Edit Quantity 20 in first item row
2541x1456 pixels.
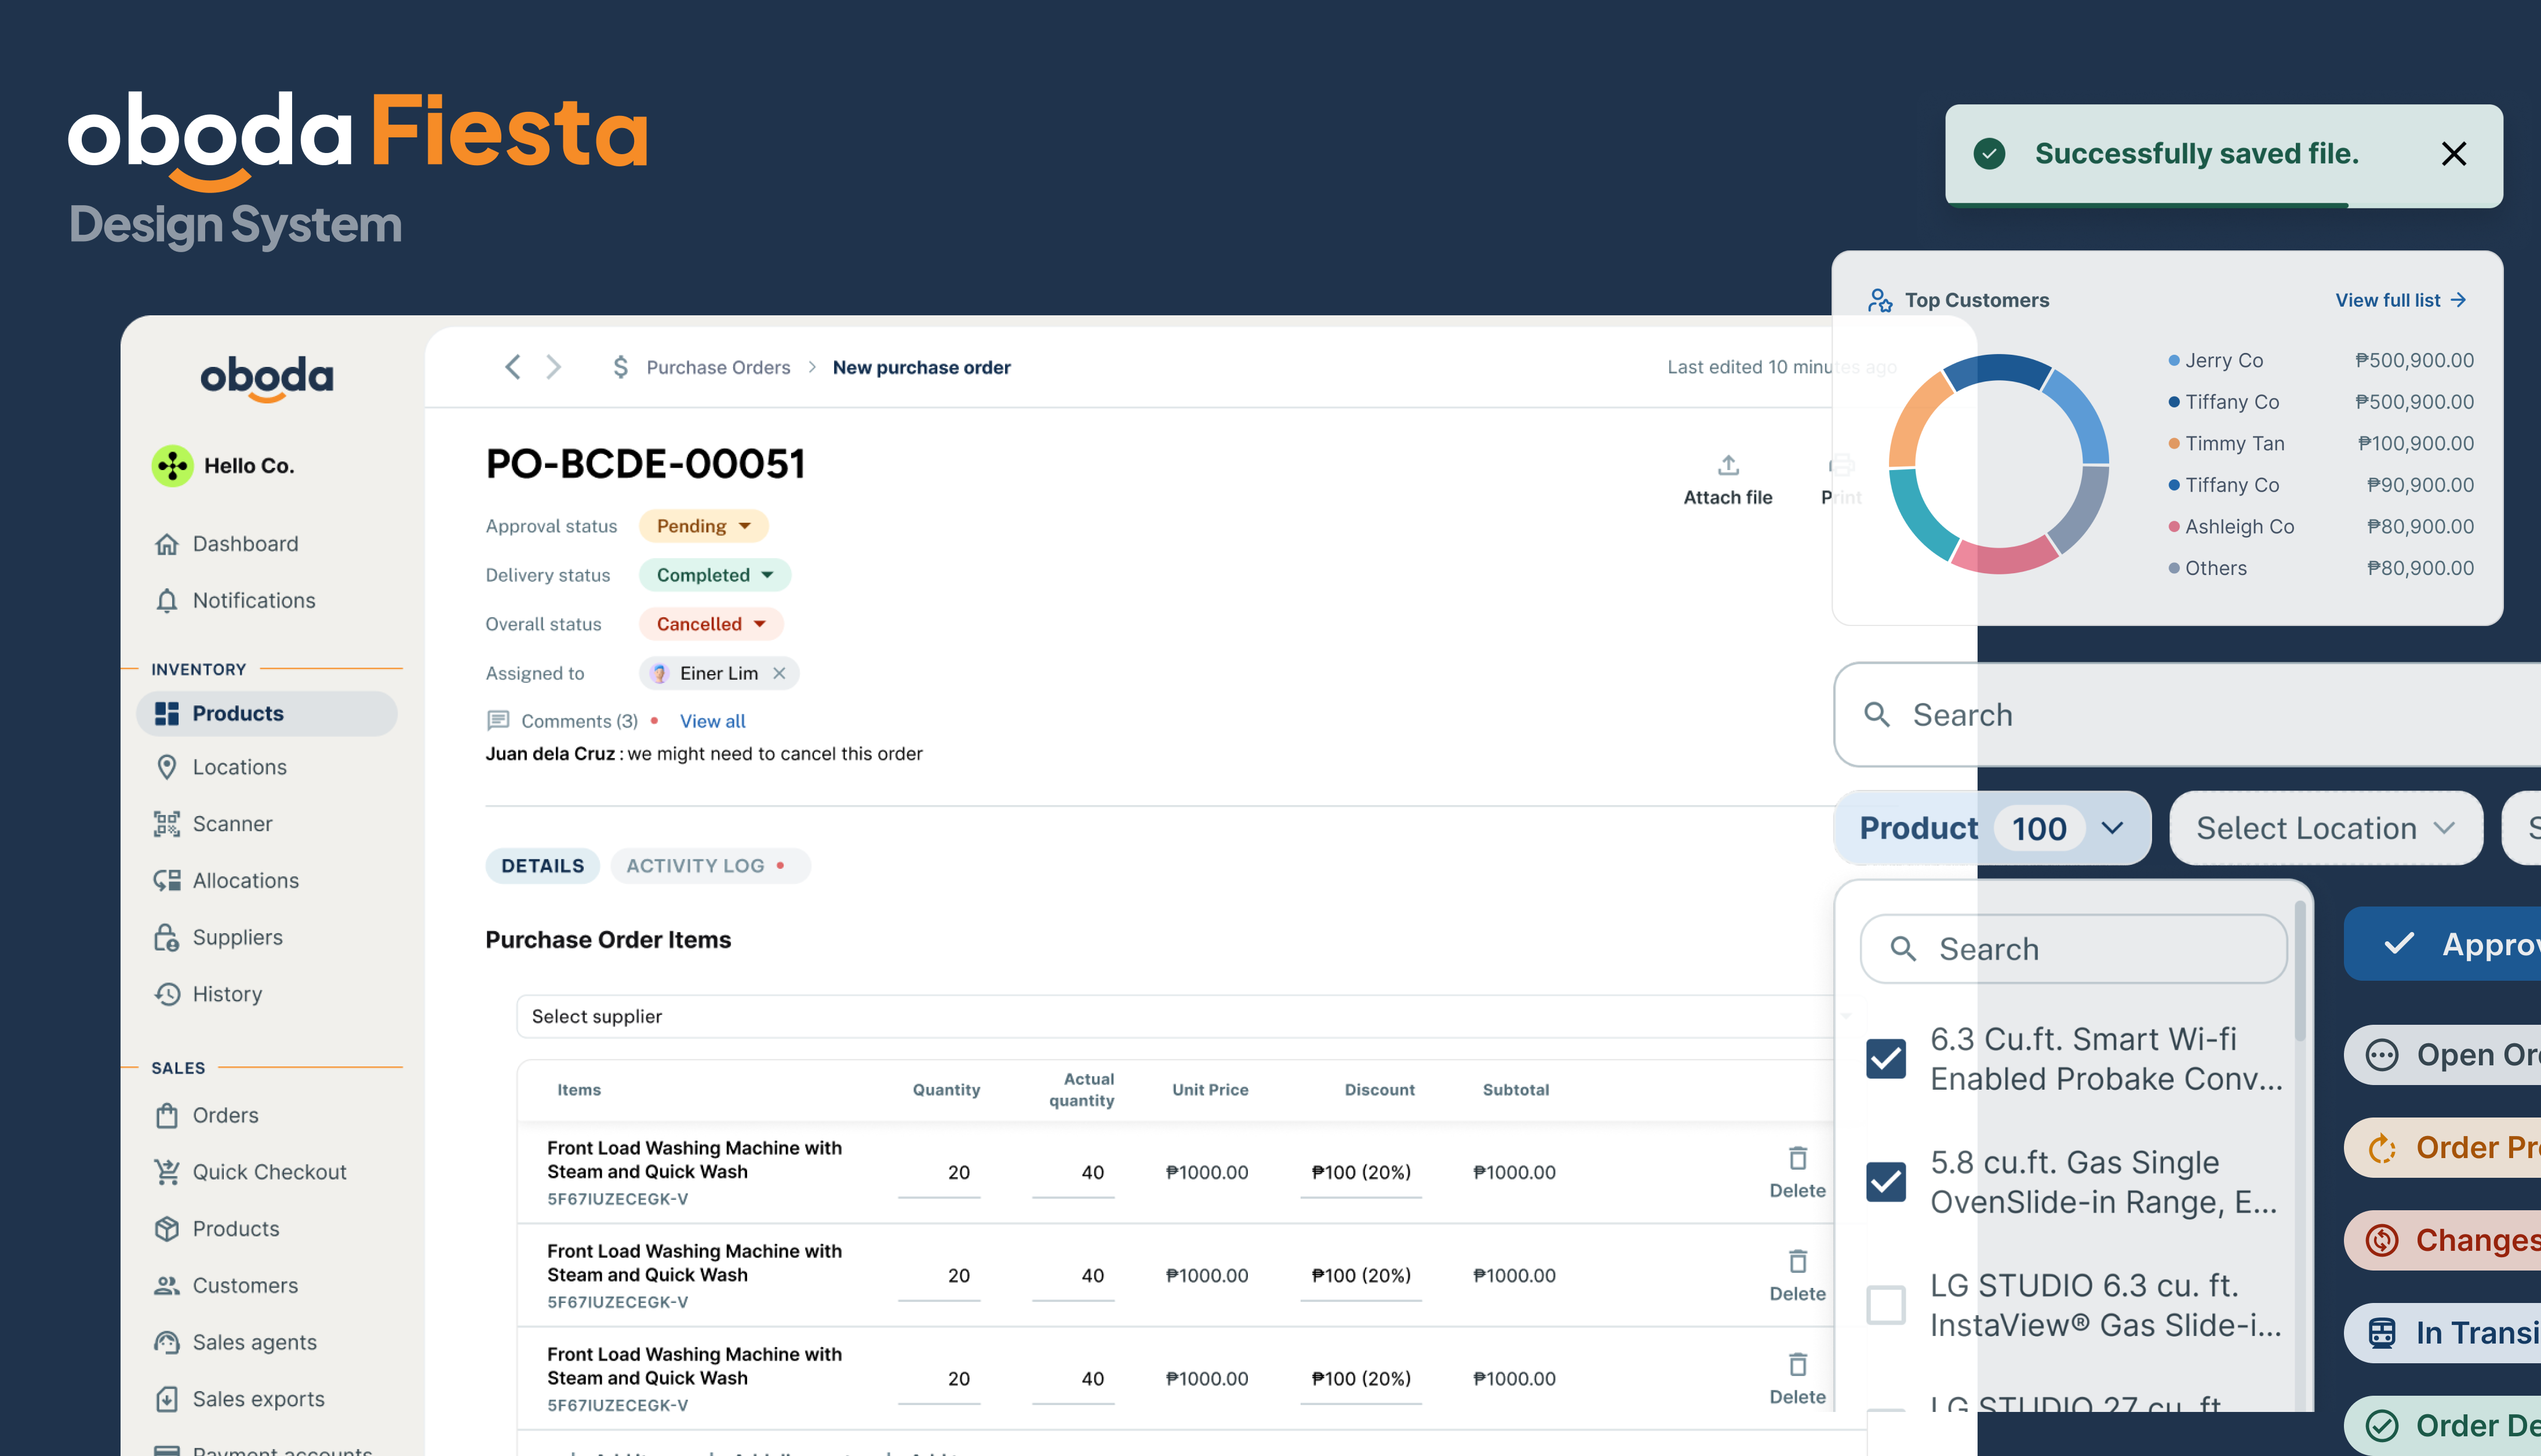[940, 1173]
